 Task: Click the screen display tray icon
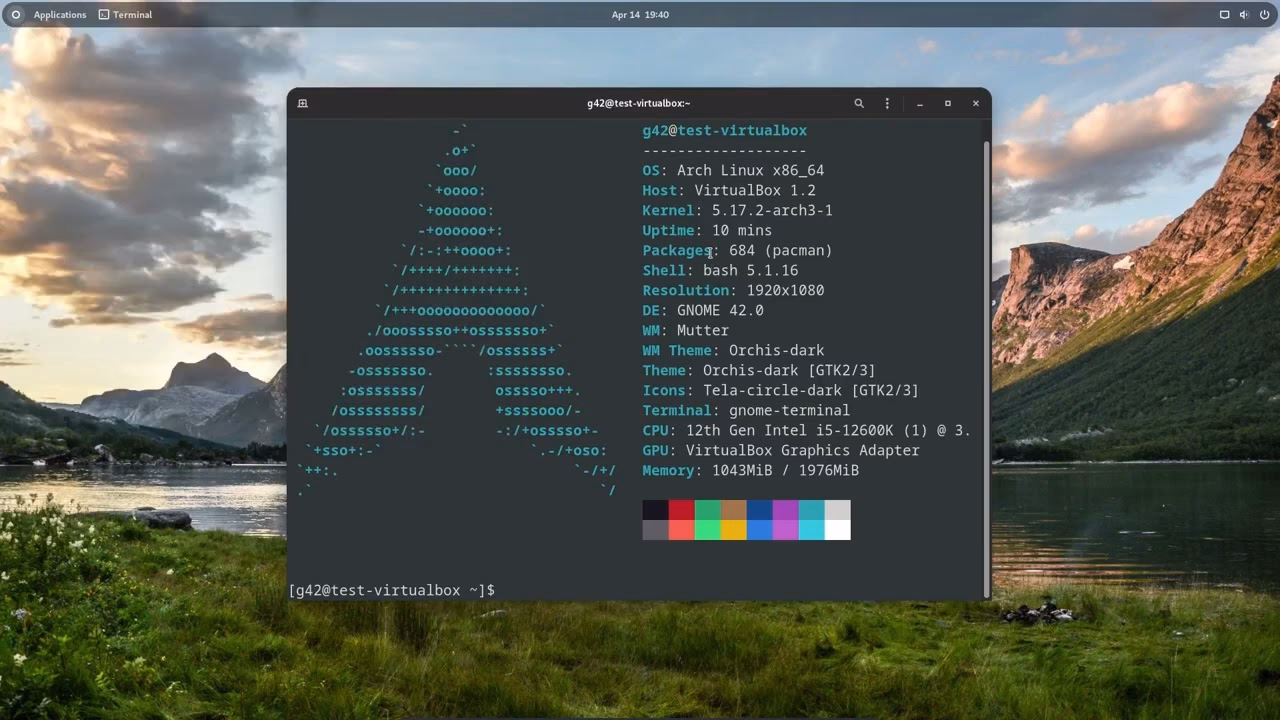[x=1224, y=15]
